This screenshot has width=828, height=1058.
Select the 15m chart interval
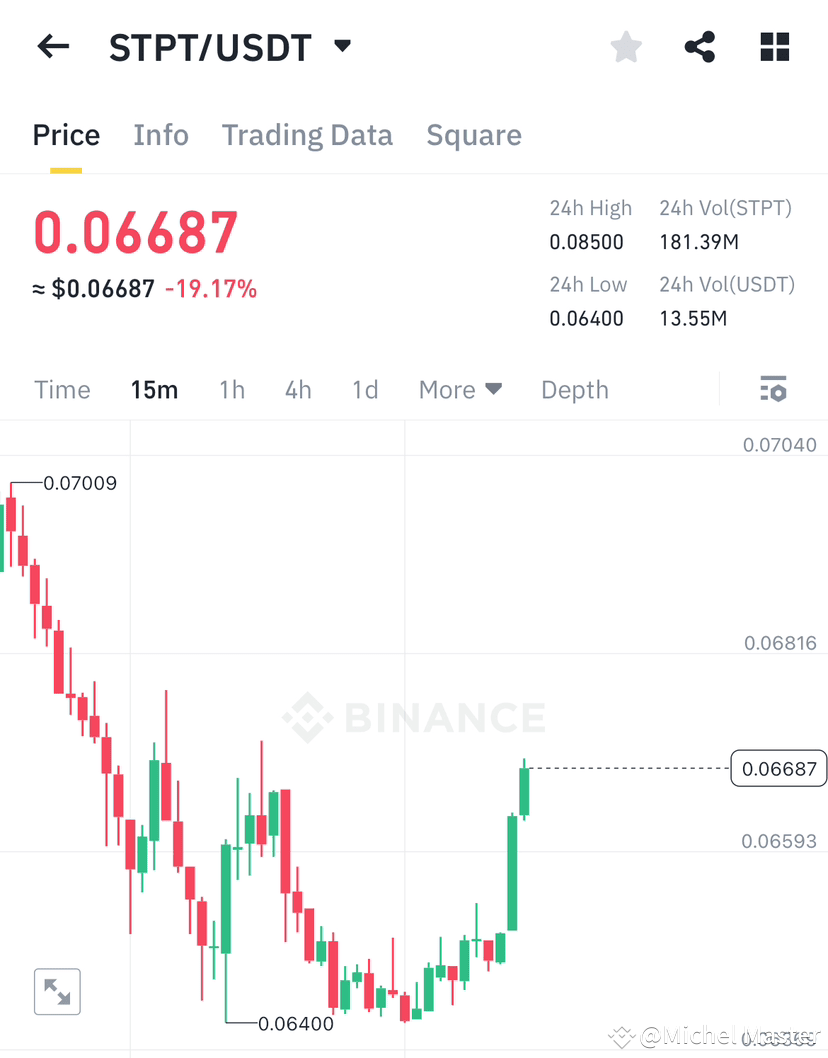coord(154,390)
